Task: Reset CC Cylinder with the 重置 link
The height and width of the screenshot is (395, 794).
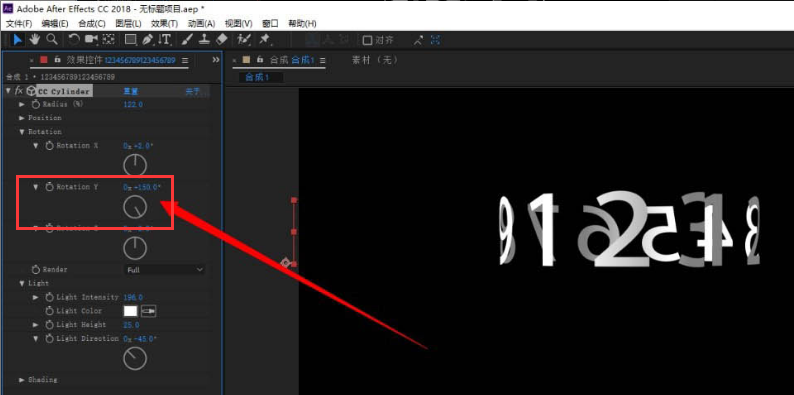Action: (x=131, y=91)
